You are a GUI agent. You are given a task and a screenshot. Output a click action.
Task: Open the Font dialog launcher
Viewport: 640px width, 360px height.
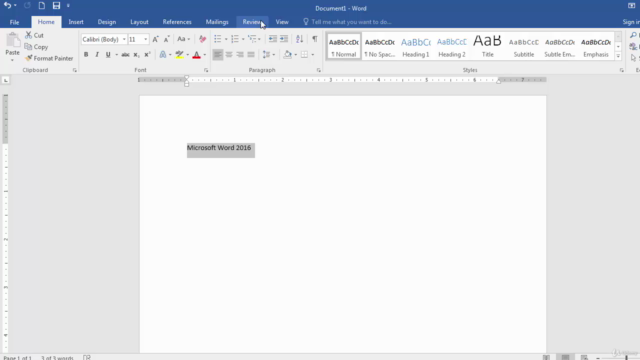pyautogui.click(x=206, y=70)
